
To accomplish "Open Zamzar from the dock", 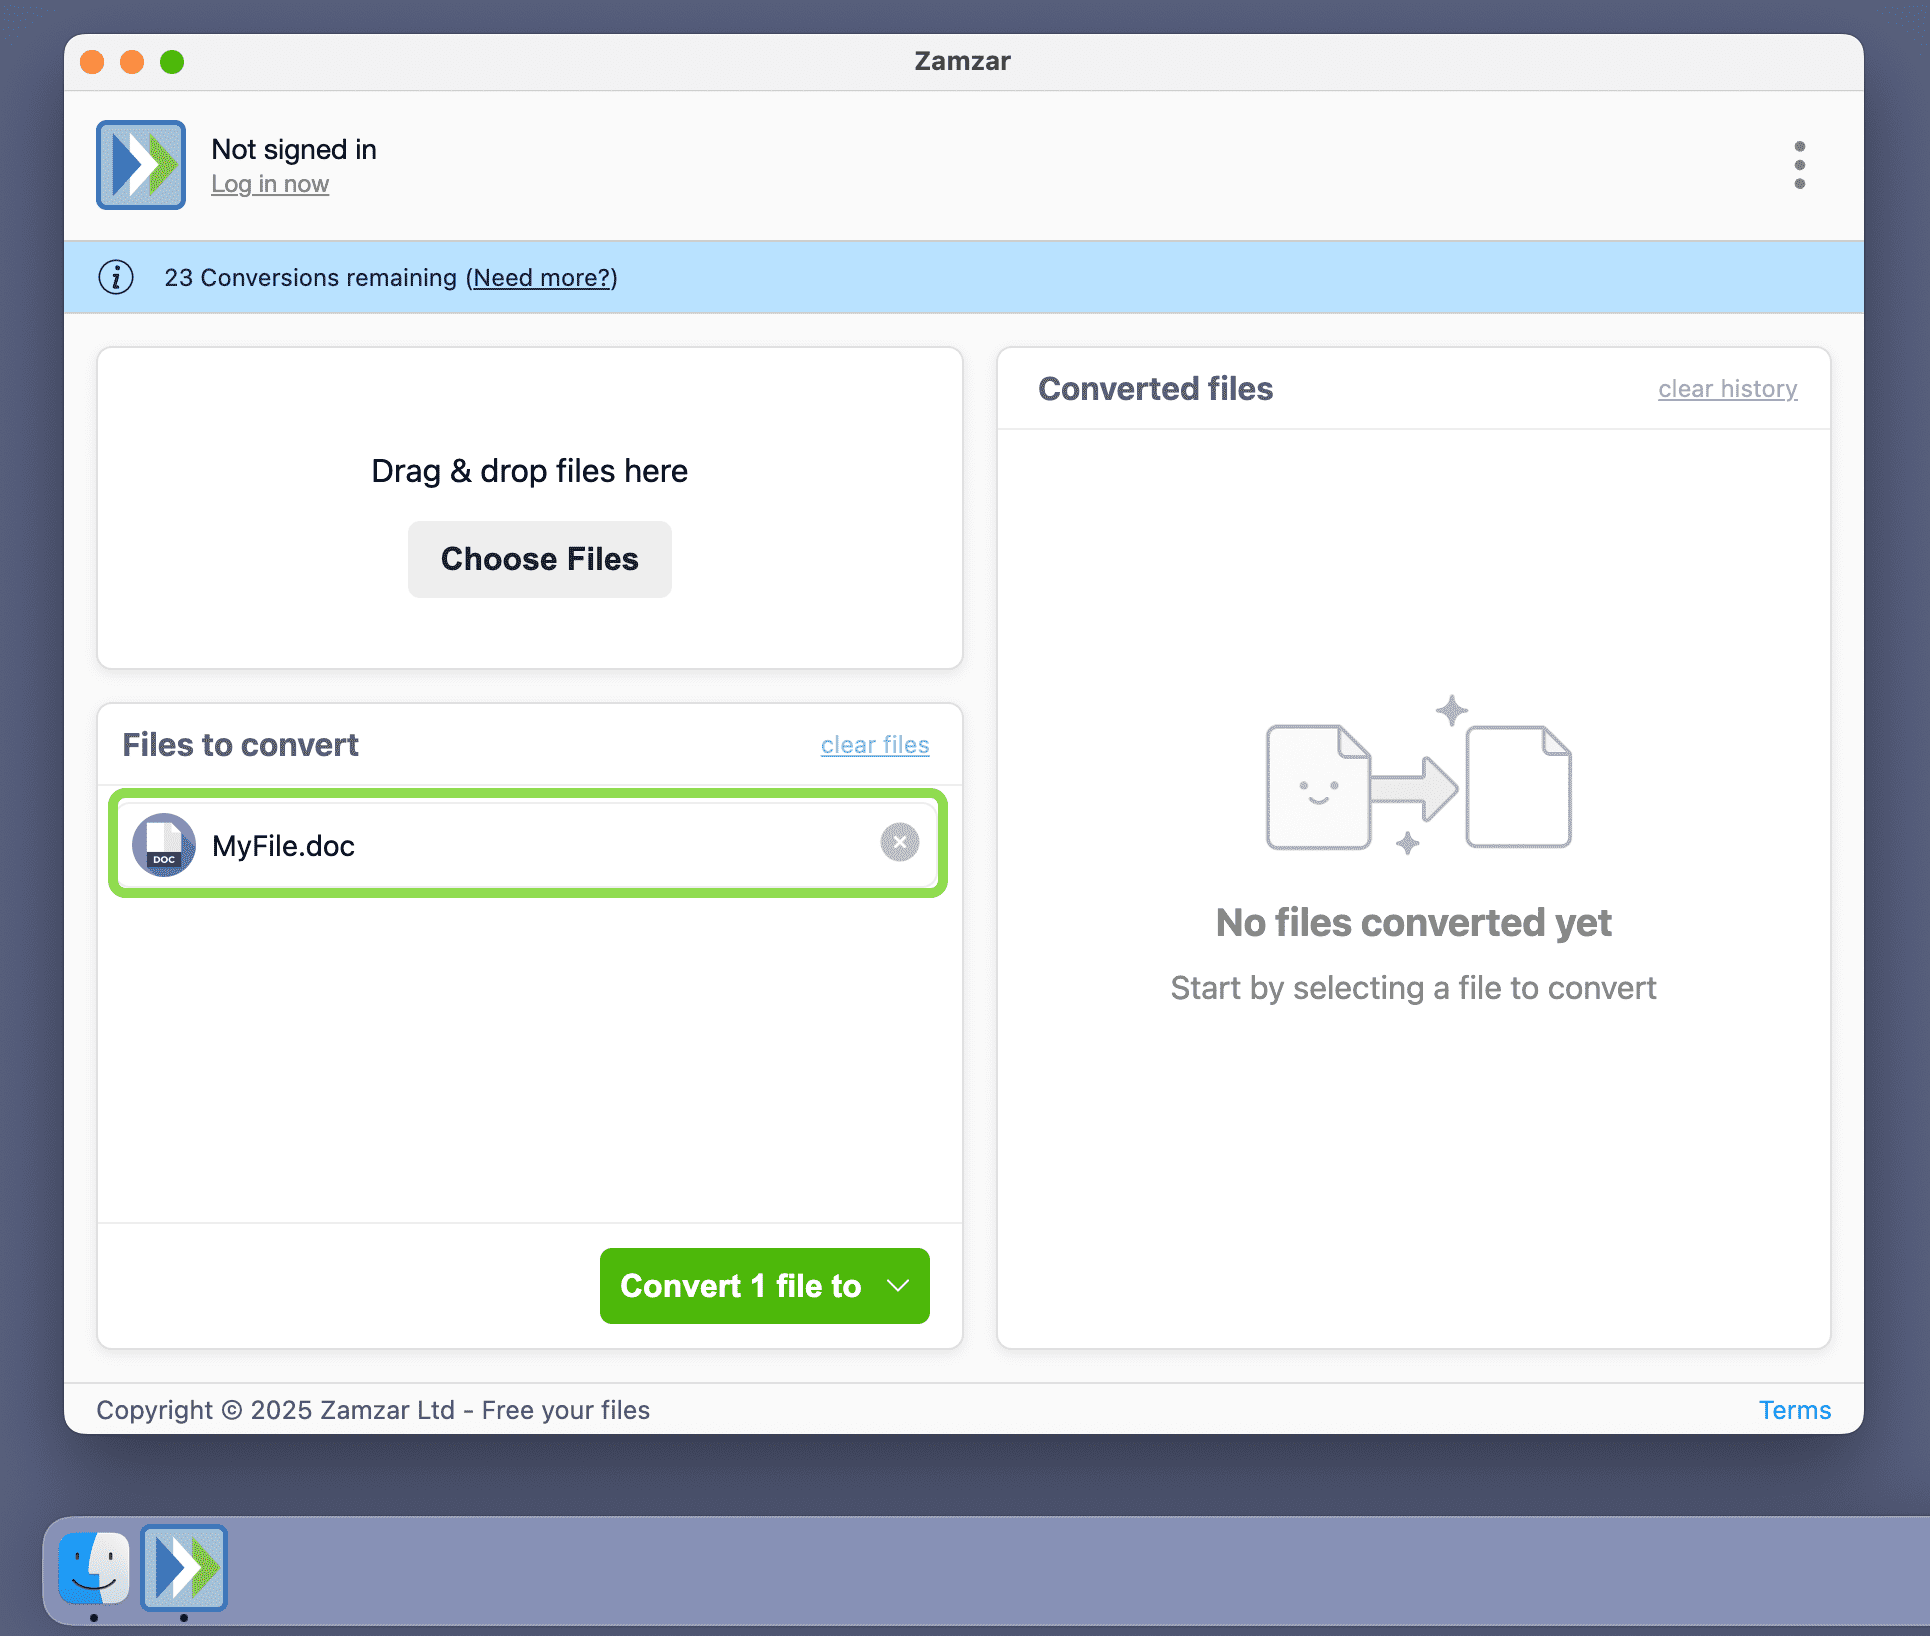I will 184,1569.
